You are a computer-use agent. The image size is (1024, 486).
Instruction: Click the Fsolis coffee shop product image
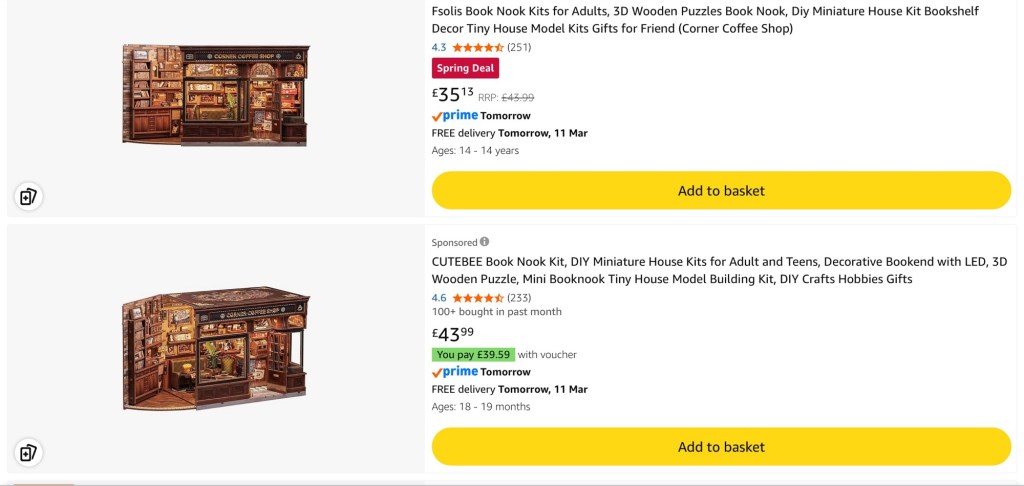tap(215, 95)
